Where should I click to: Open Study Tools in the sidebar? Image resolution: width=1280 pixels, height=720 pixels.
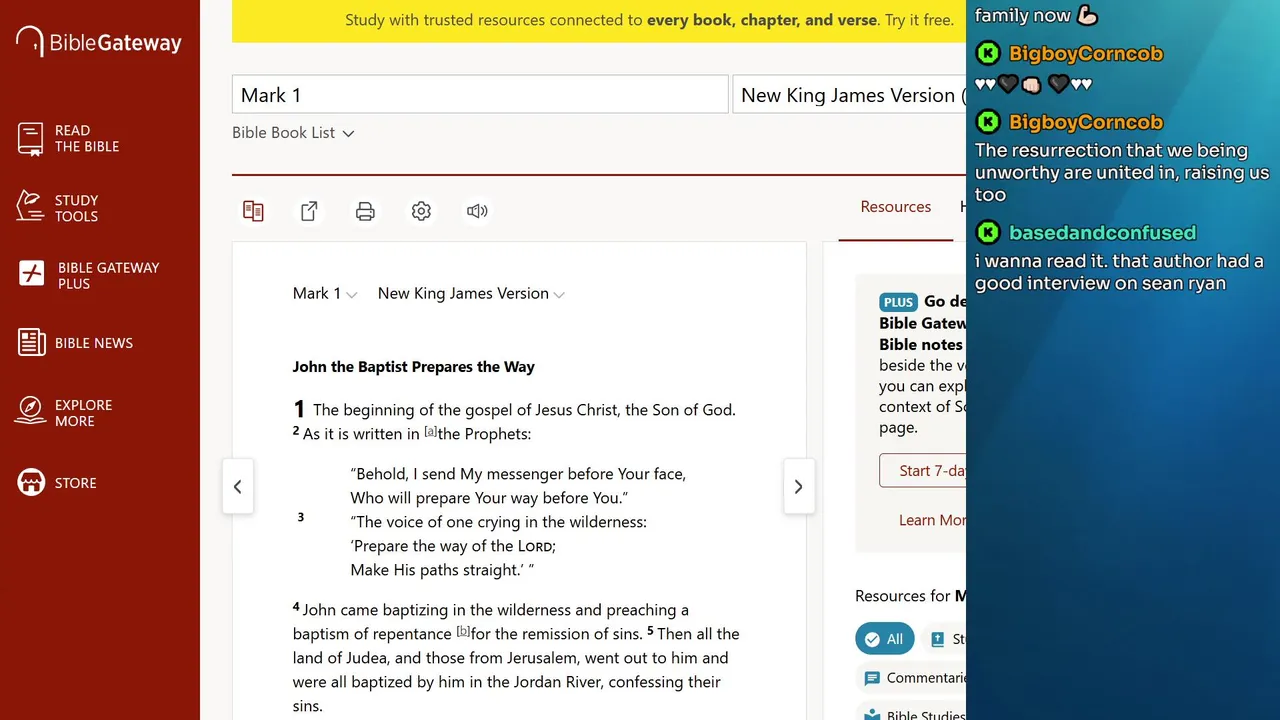(58, 208)
